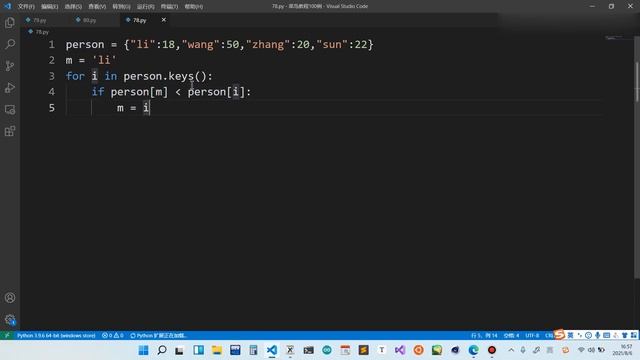Open Sublime Text from taskbar

pyautogui.click(x=363, y=350)
